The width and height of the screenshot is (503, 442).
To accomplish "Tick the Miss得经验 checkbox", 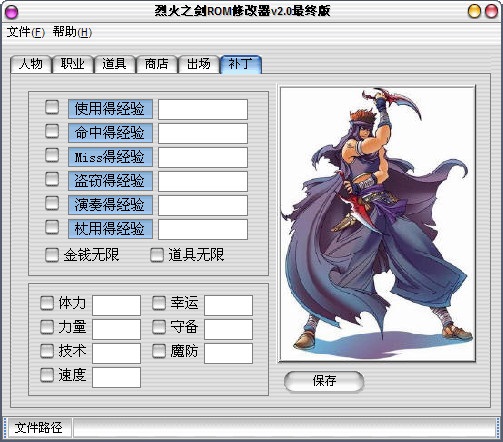I will click(x=52, y=155).
